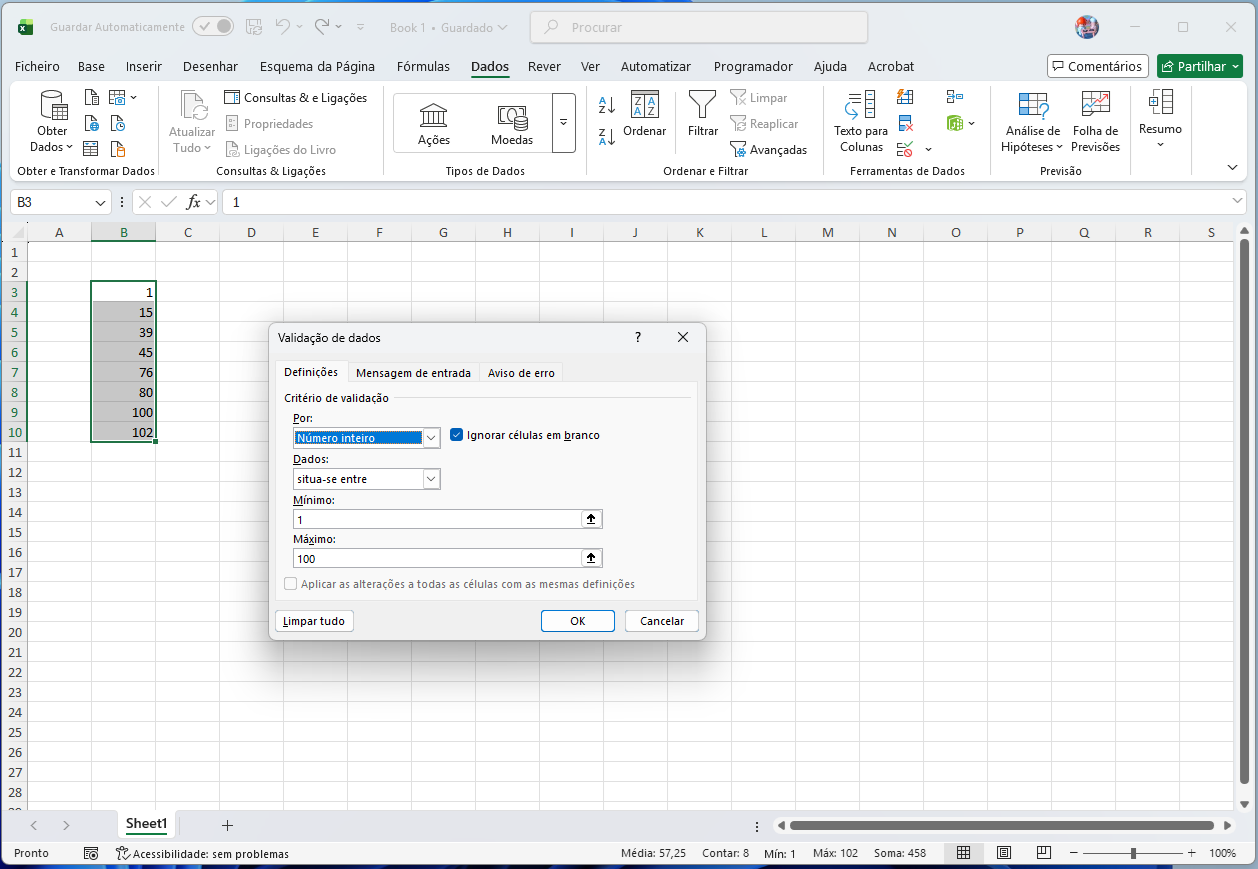1258x869 pixels.
Task: Open the Obter Dados menu
Action: click(52, 122)
